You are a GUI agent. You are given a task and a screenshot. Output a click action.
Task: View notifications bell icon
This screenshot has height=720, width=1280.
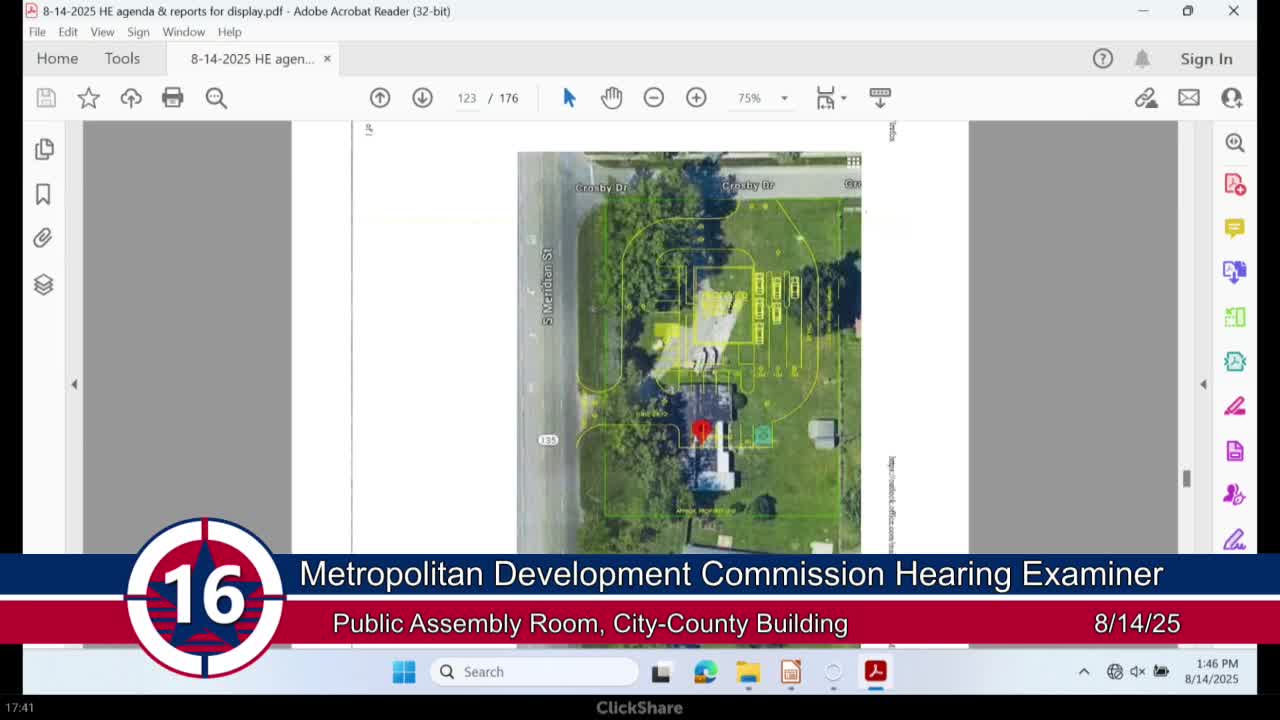[x=1142, y=59]
